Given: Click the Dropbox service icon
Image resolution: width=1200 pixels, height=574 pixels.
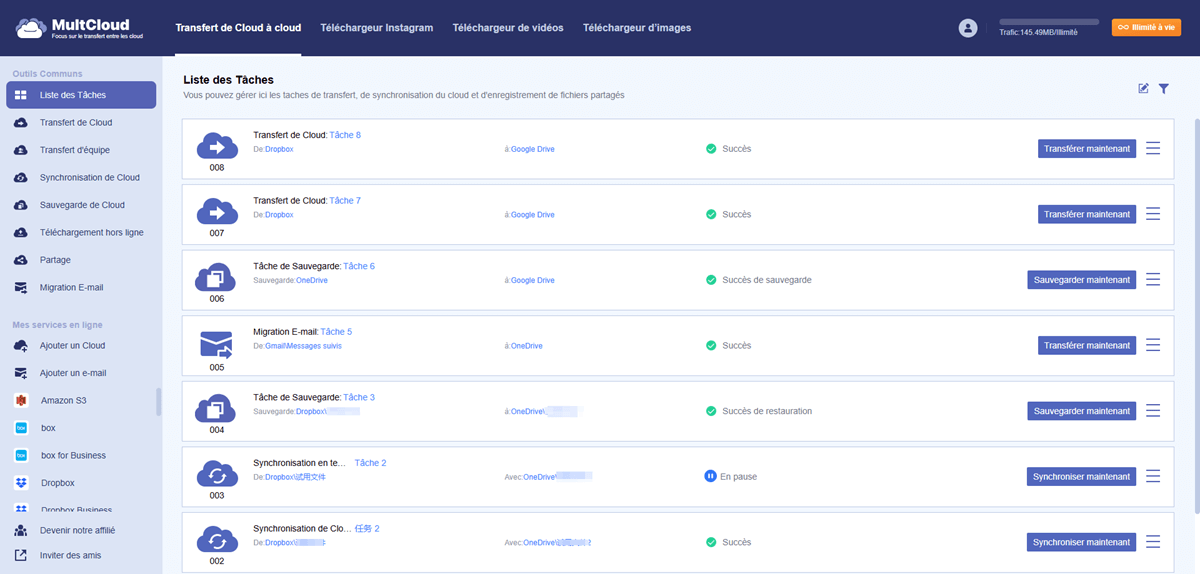Looking at the screenshot, I should (21, 483).
